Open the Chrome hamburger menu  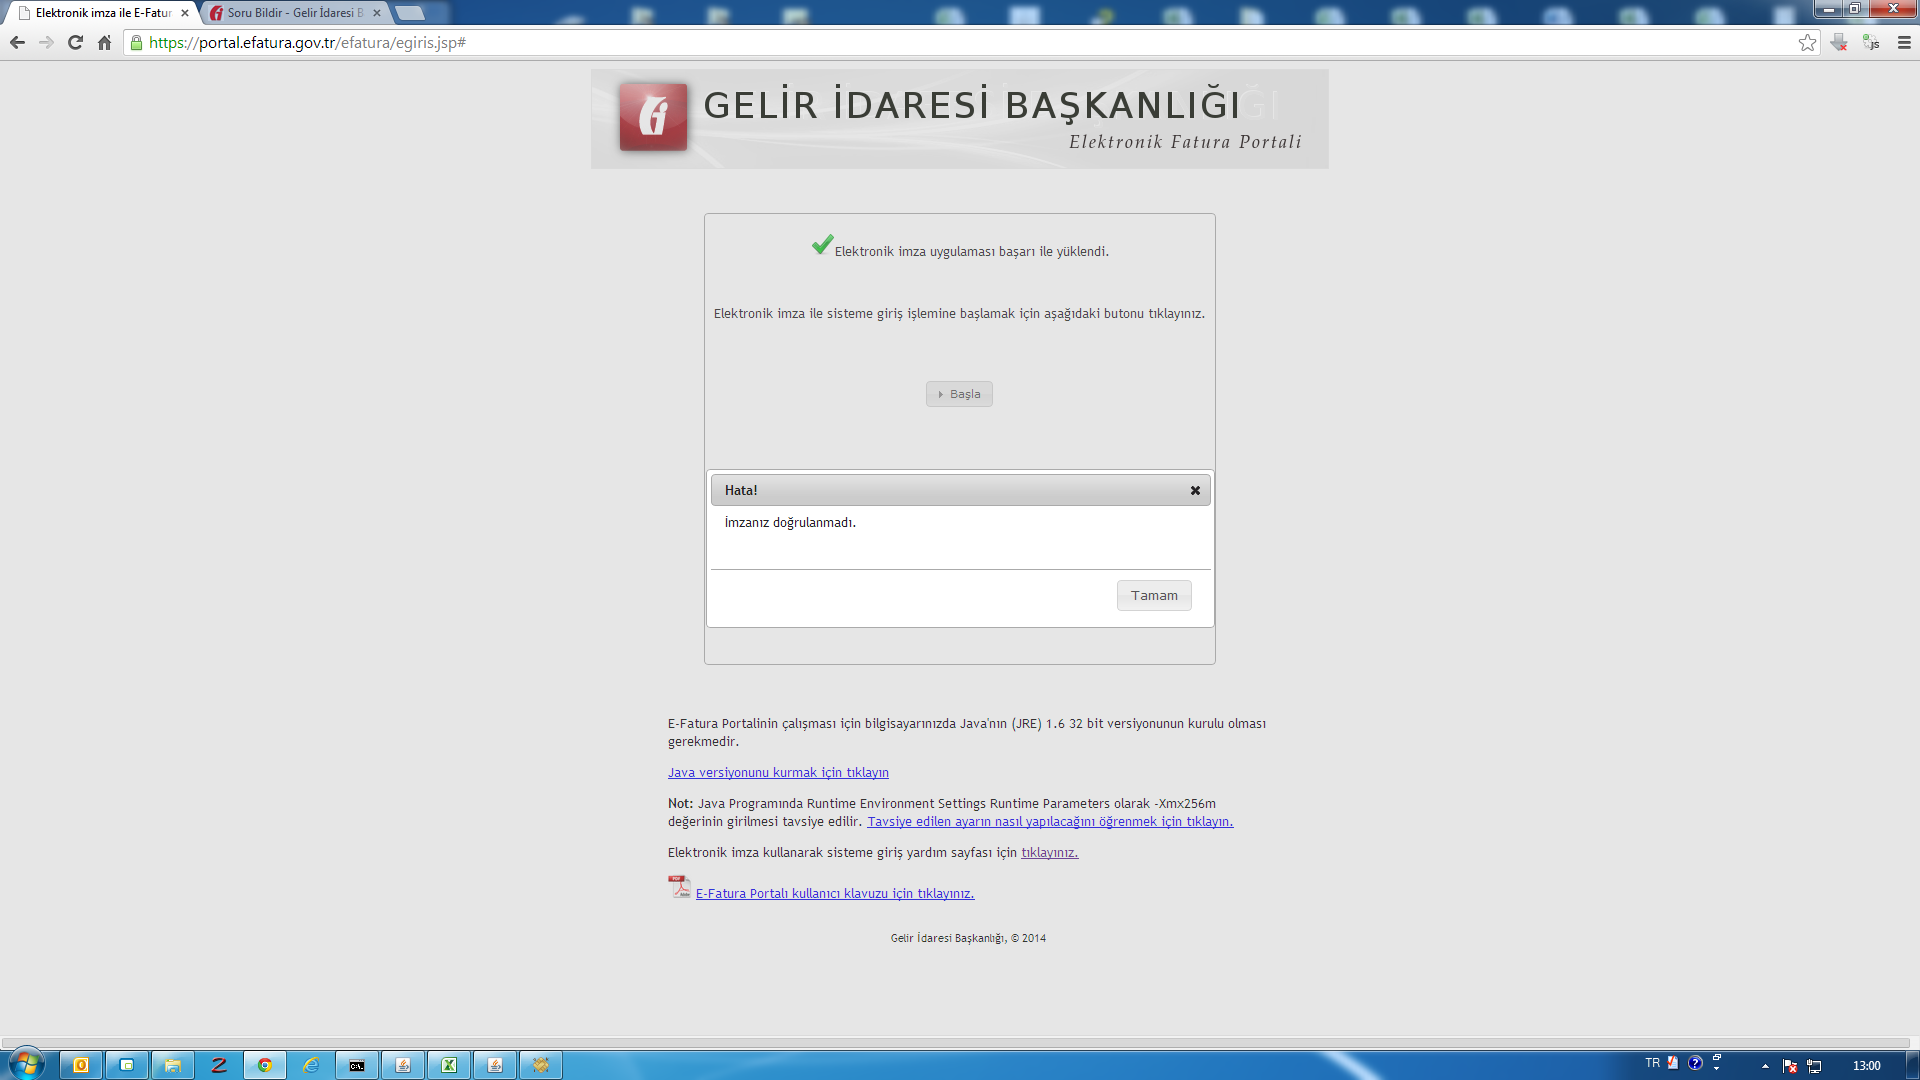coord(1904,42)
